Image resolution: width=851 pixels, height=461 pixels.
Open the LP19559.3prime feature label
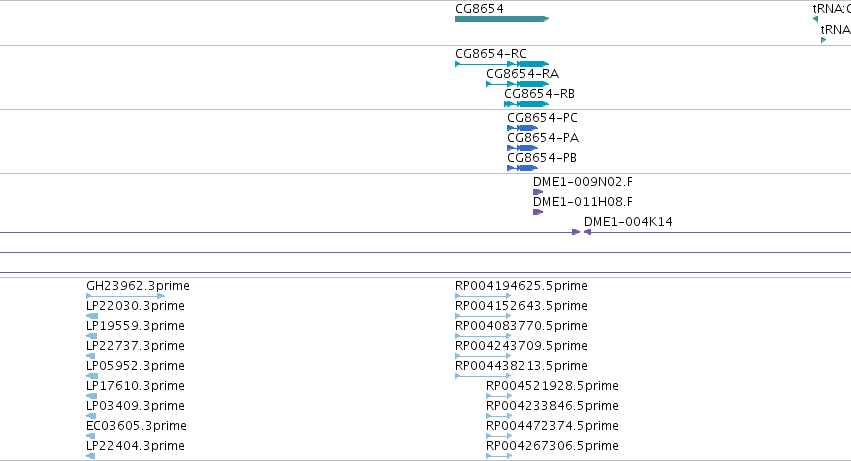pyautogui.click(x=135, y=326)
